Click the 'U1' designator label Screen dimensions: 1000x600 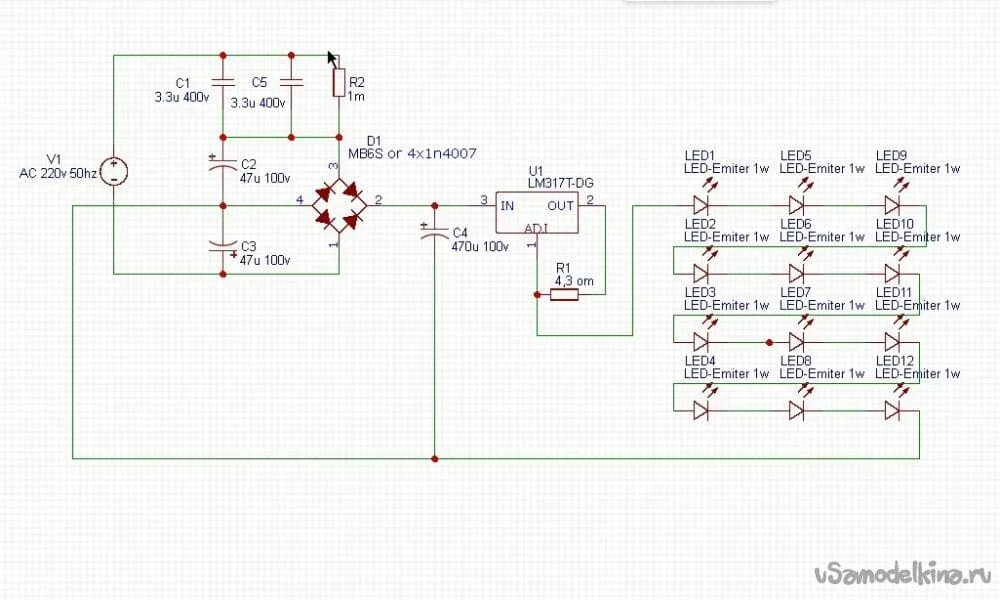click(536, 171)
